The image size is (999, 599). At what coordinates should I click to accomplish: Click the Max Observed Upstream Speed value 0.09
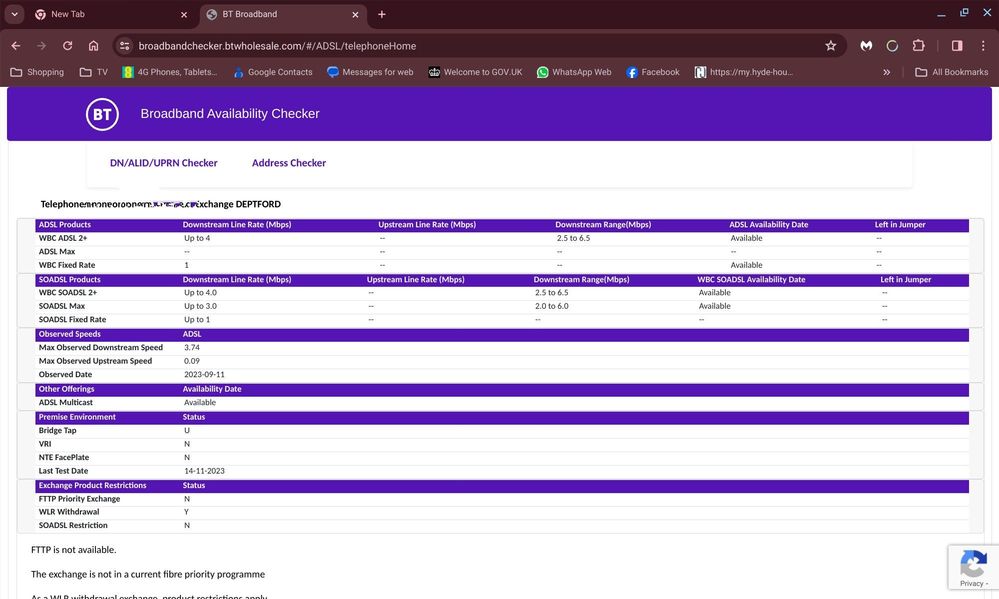[x=192, y=361]
